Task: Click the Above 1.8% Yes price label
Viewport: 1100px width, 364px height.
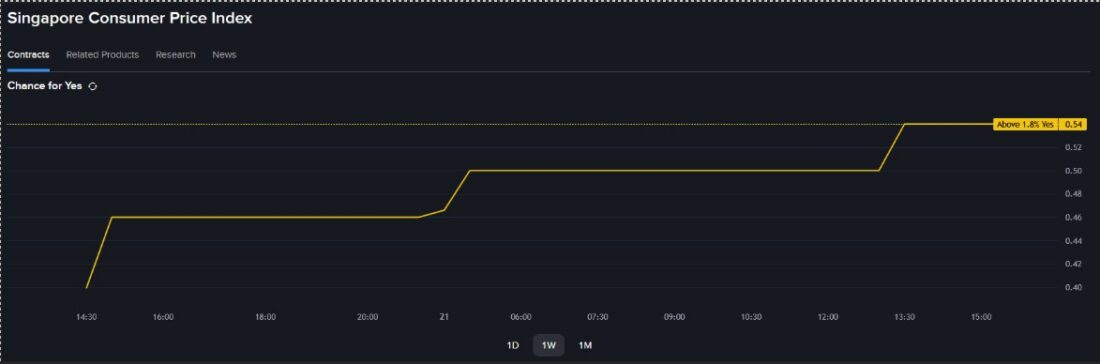Action: click(1025, 124)
